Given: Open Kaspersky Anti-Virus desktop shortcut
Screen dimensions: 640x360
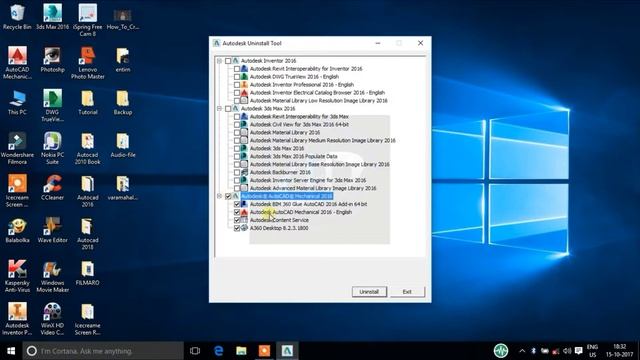Looking at the screenshot, I should (x=17, y=276).
